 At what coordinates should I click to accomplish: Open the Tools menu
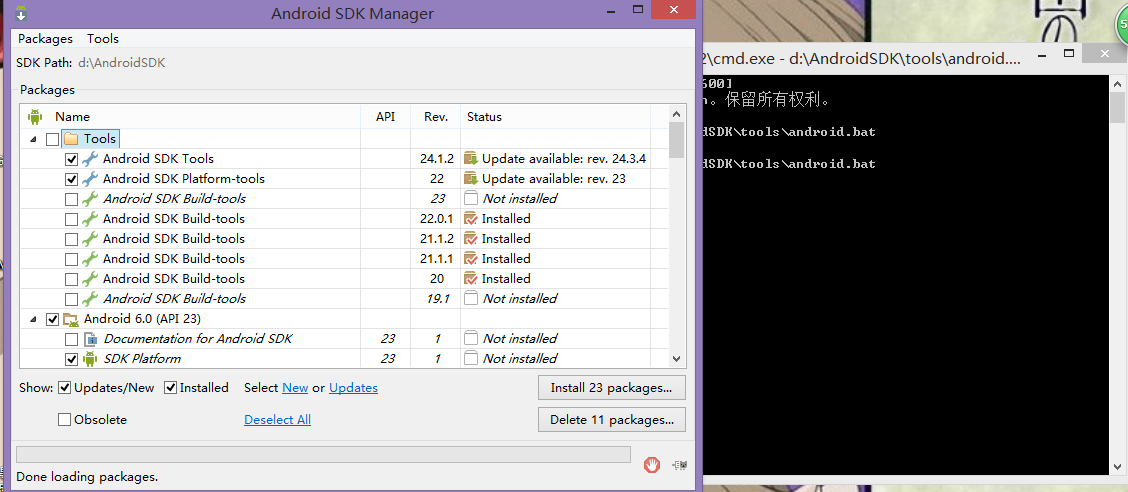(103, 39)
